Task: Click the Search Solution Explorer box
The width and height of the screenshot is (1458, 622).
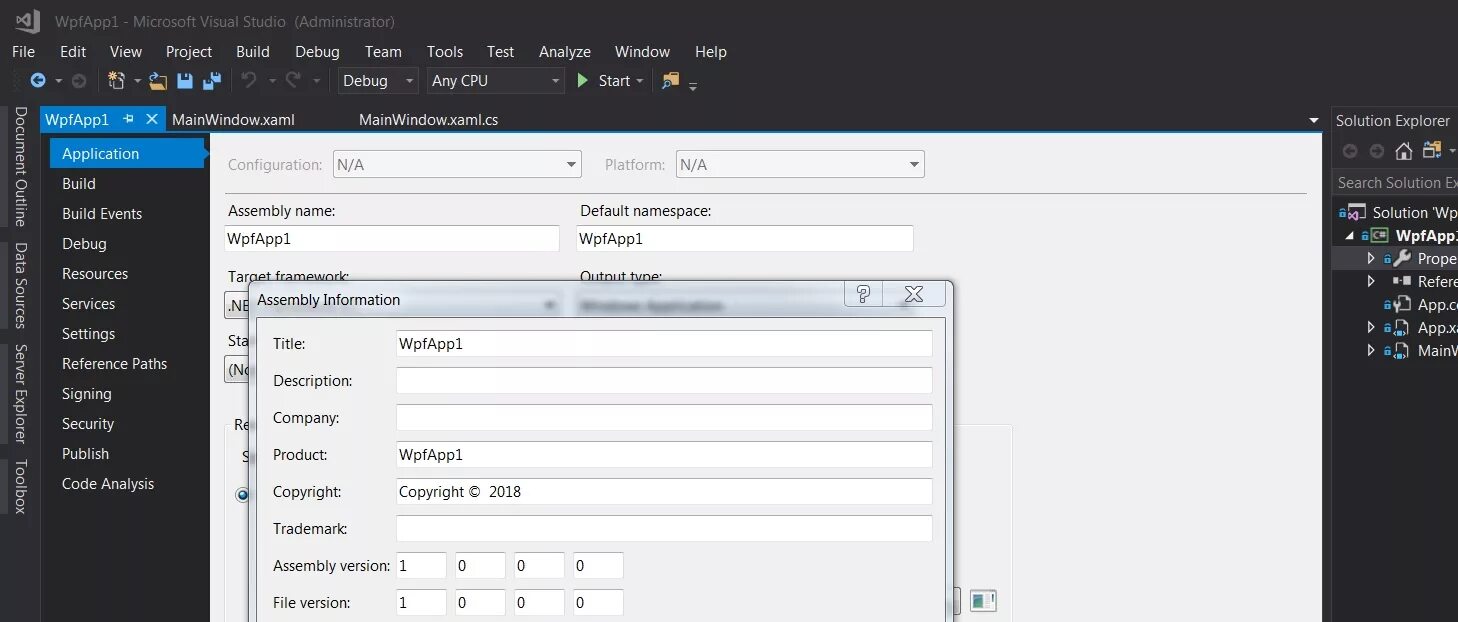Action: point(1395,182)
